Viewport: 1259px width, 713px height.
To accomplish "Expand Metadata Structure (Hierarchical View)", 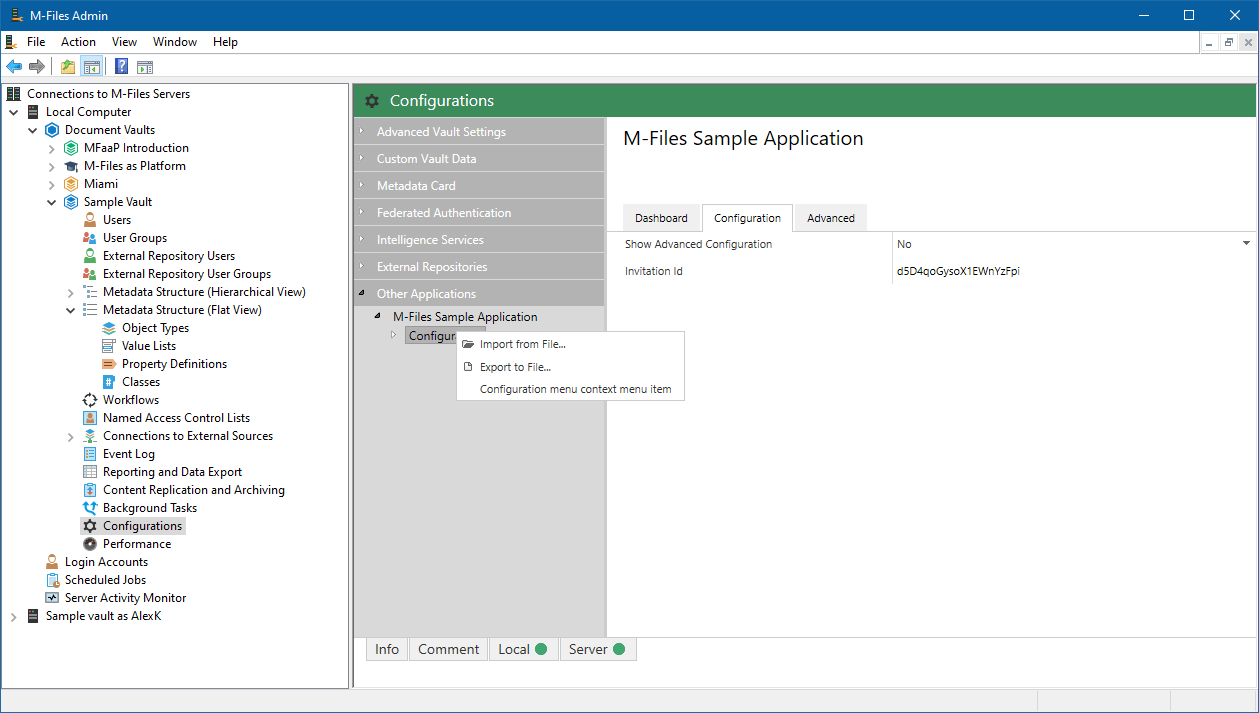I will 71,292.
